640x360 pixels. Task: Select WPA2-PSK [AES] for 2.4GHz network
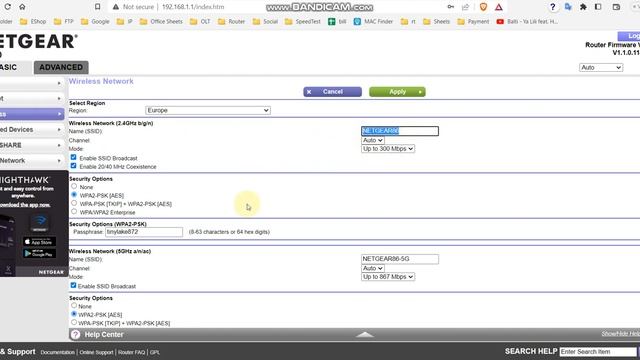(74, 195)
